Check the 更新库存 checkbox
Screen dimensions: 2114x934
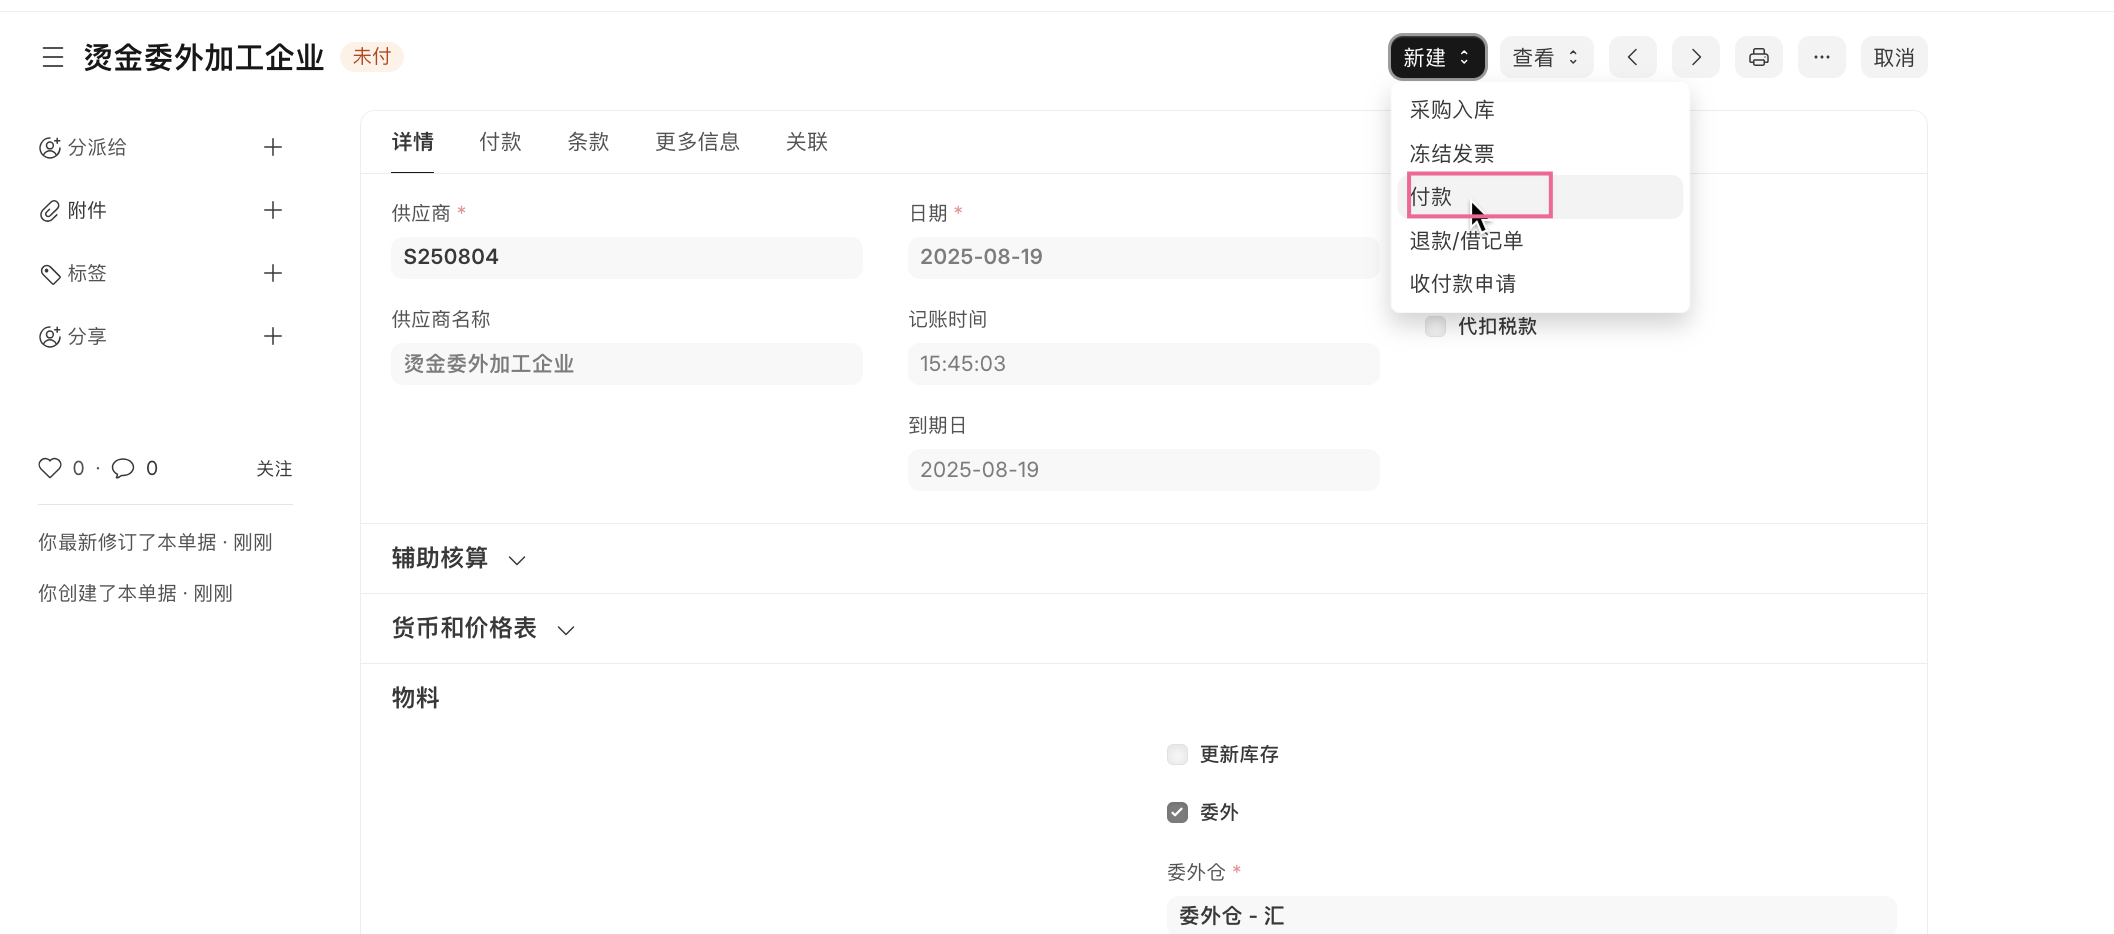pos(1177,755)
